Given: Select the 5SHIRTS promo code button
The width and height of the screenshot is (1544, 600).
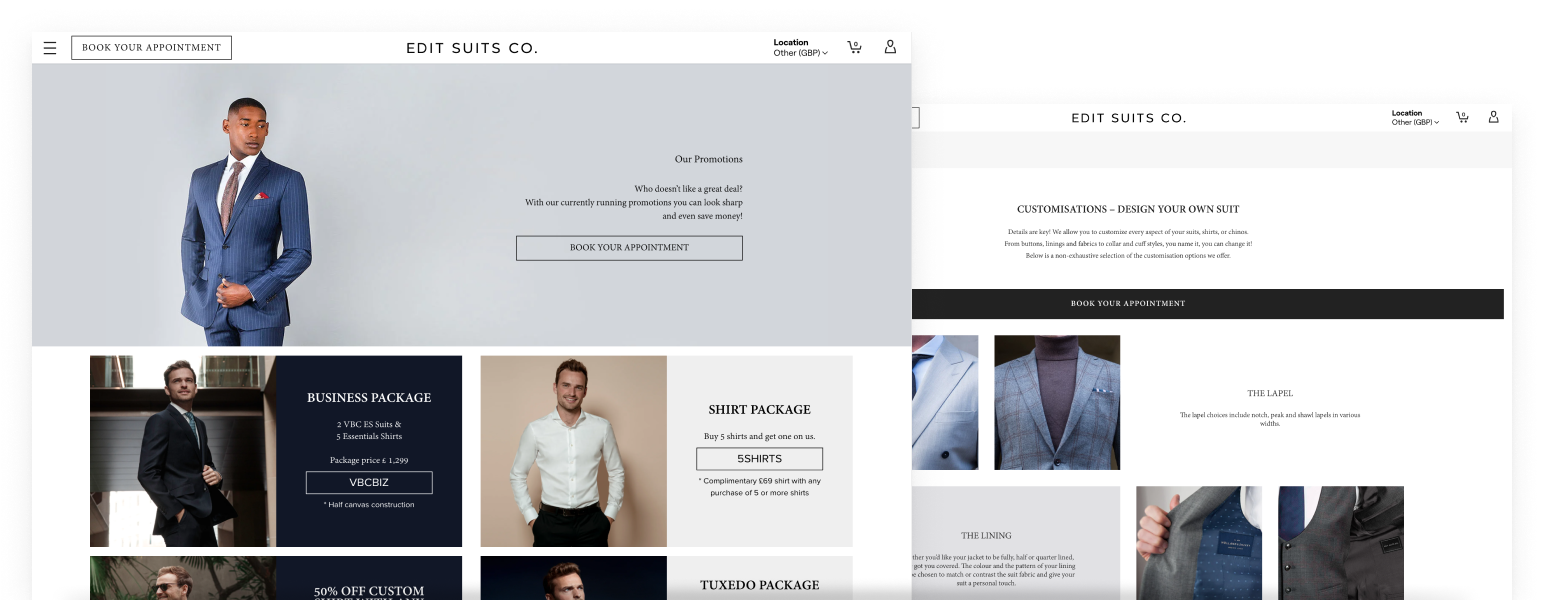Looking at the screenshot, I should click(x=759, y=459).
